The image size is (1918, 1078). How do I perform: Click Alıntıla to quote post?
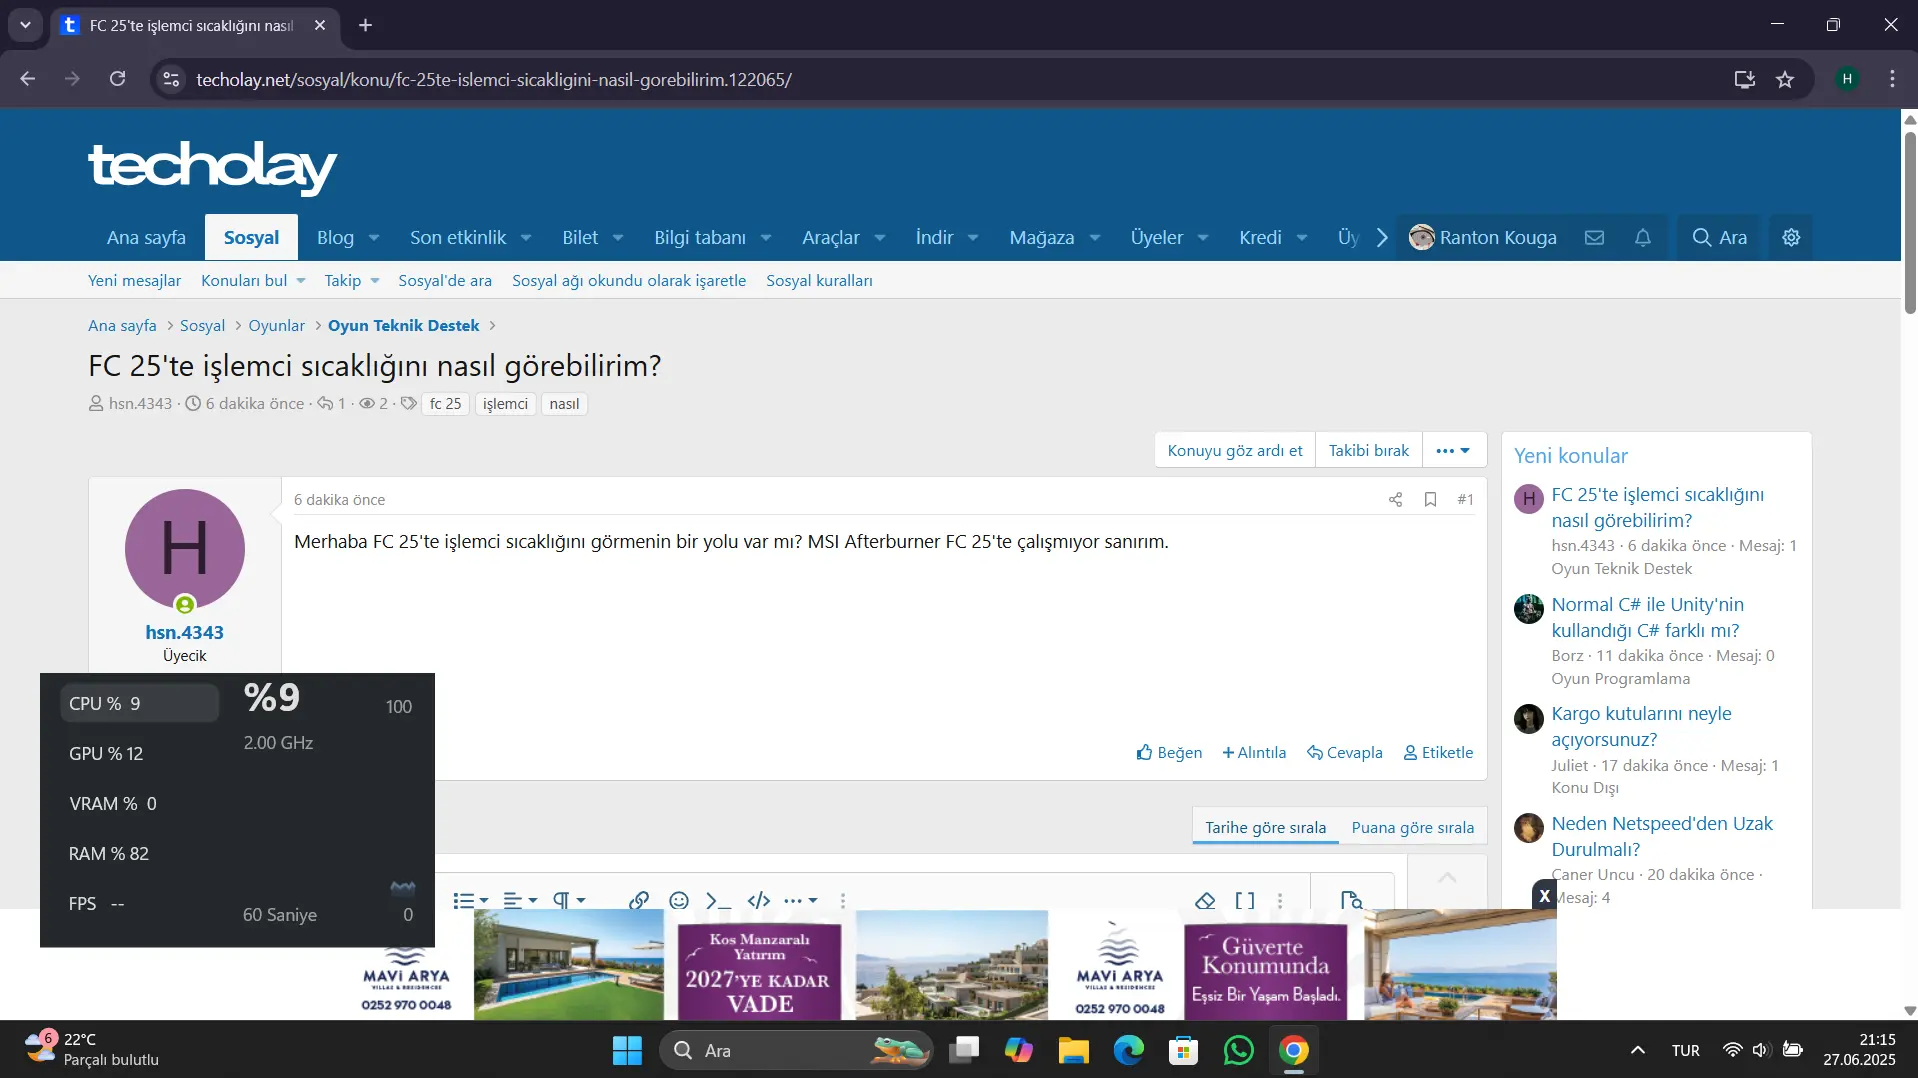(1254, 753)
